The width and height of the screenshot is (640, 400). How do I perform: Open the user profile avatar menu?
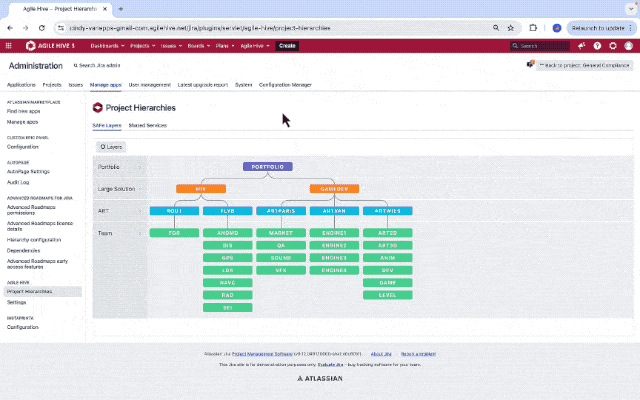[x=629, y=46]
